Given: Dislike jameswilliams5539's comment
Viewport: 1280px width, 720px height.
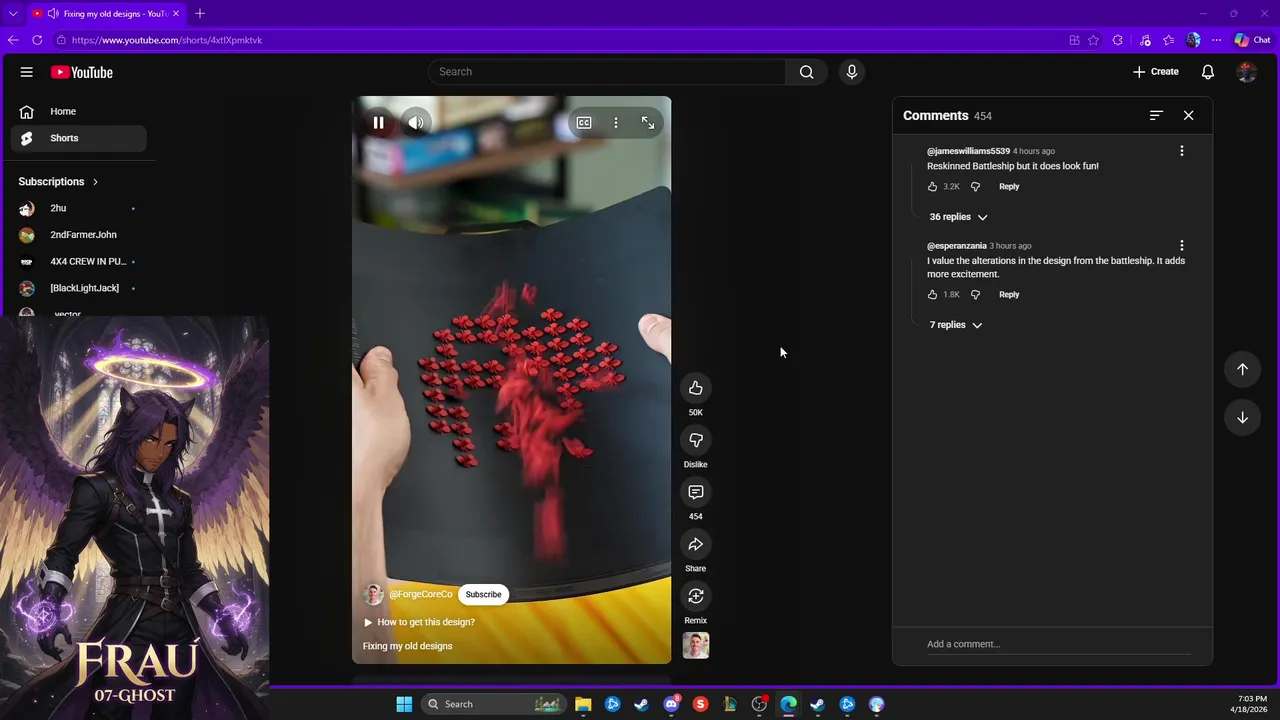Looking at the screenshot, I should coord(976,187).
